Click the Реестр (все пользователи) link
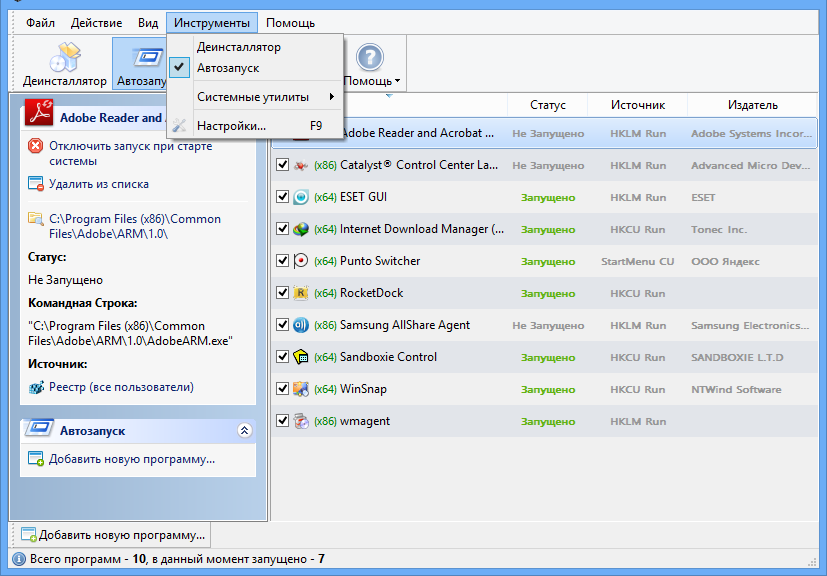The image size is (827, 576). point(121,388)
